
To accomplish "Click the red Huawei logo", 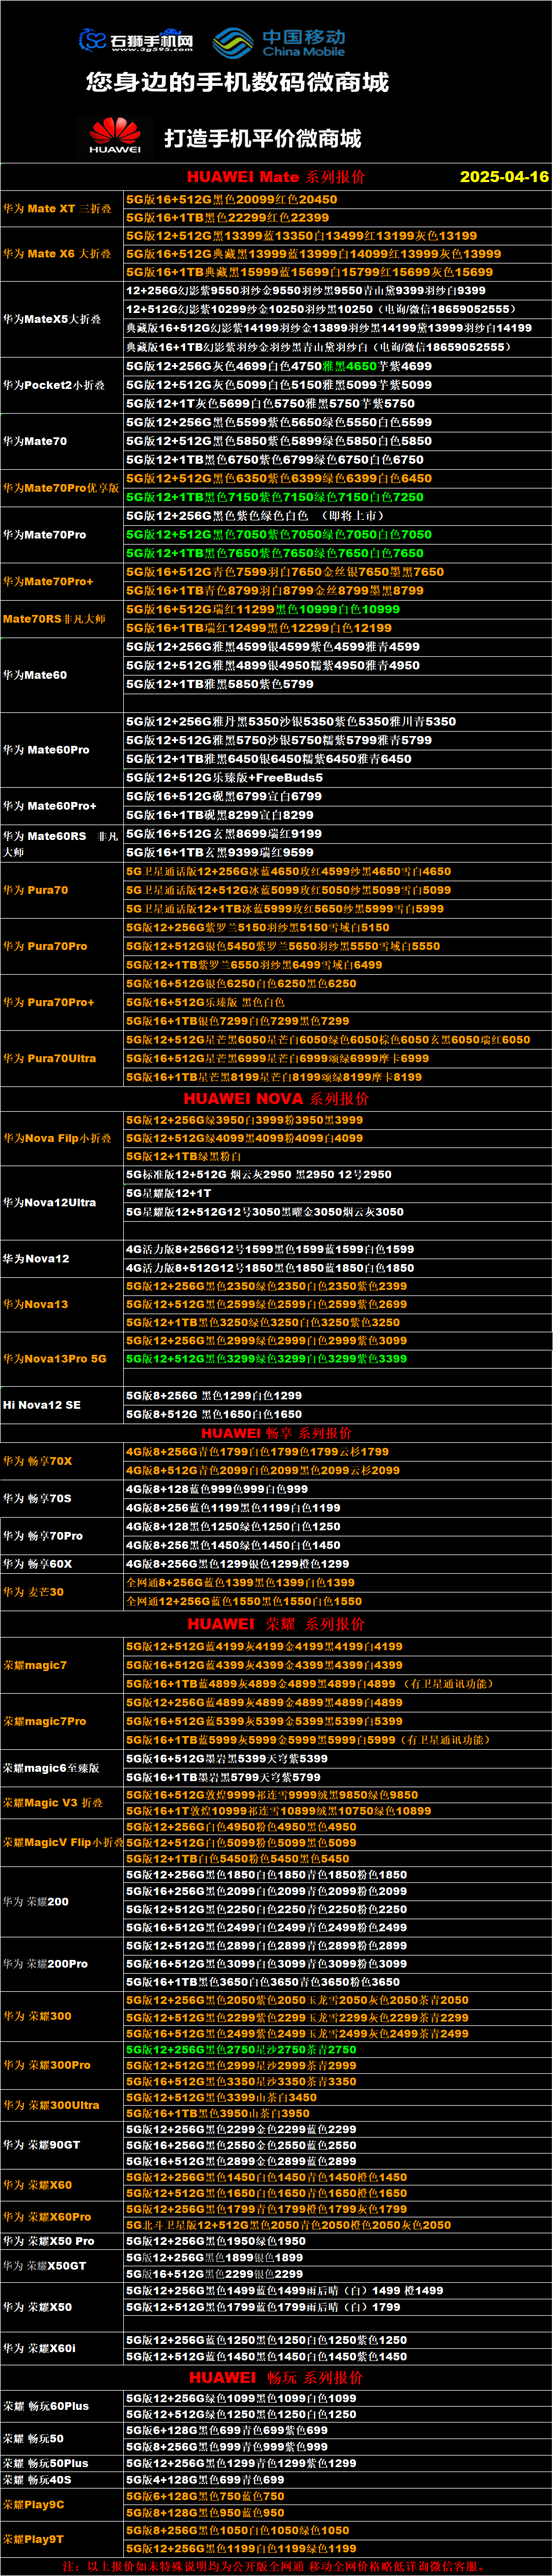I will coord(115,135).
